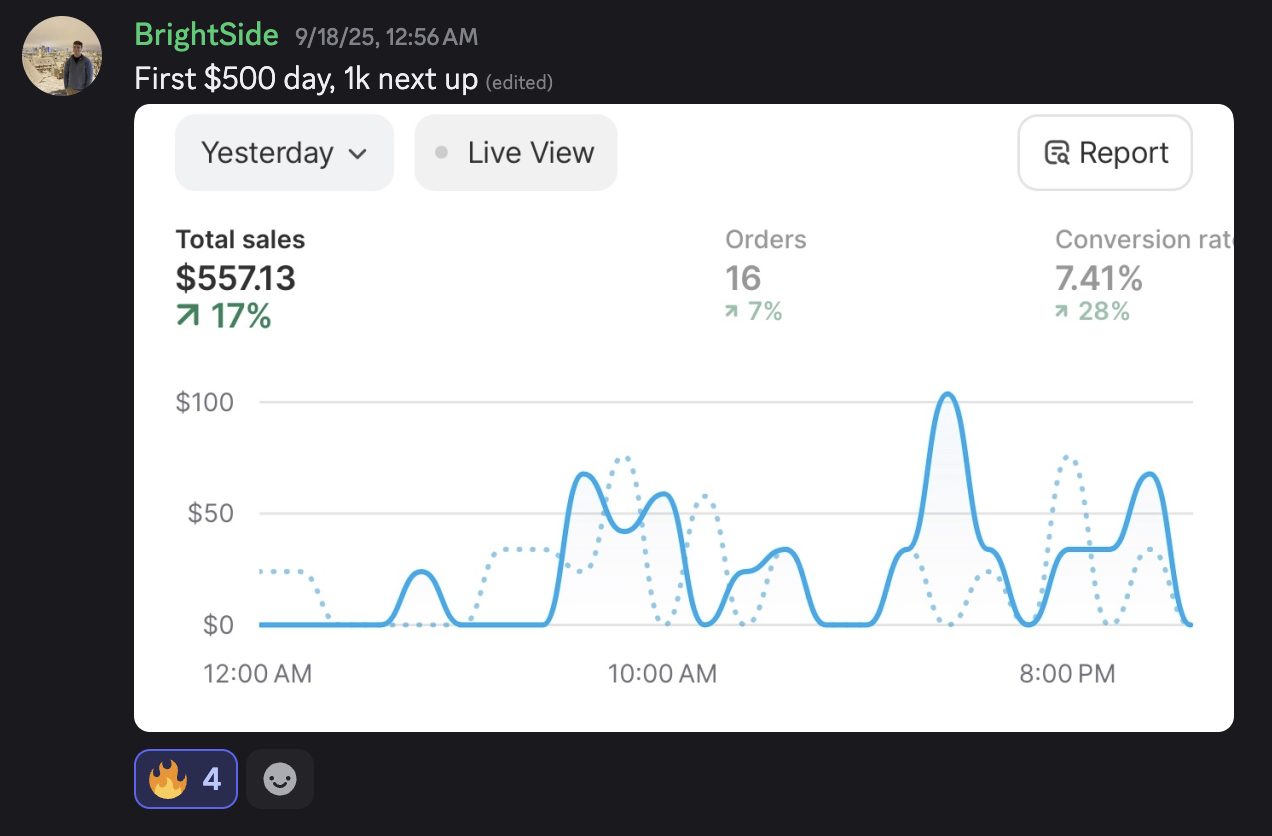Click the chevron next to Yesterday
This screenshot has height=836, width=1272.
click(357, 154)
